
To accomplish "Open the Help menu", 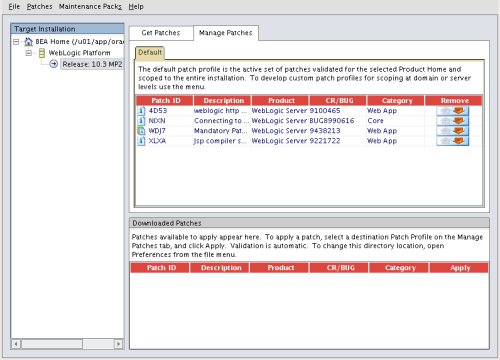I will pos(136,6).
